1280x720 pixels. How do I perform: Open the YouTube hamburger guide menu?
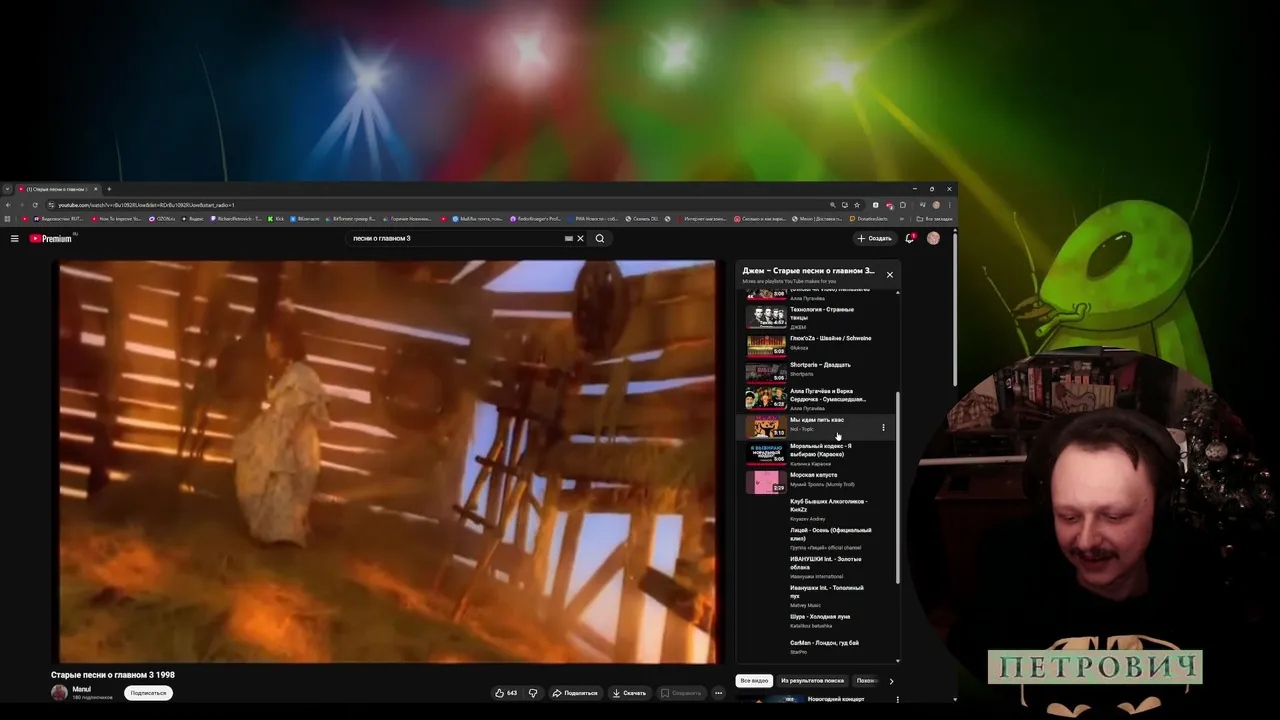coord(14,238)
